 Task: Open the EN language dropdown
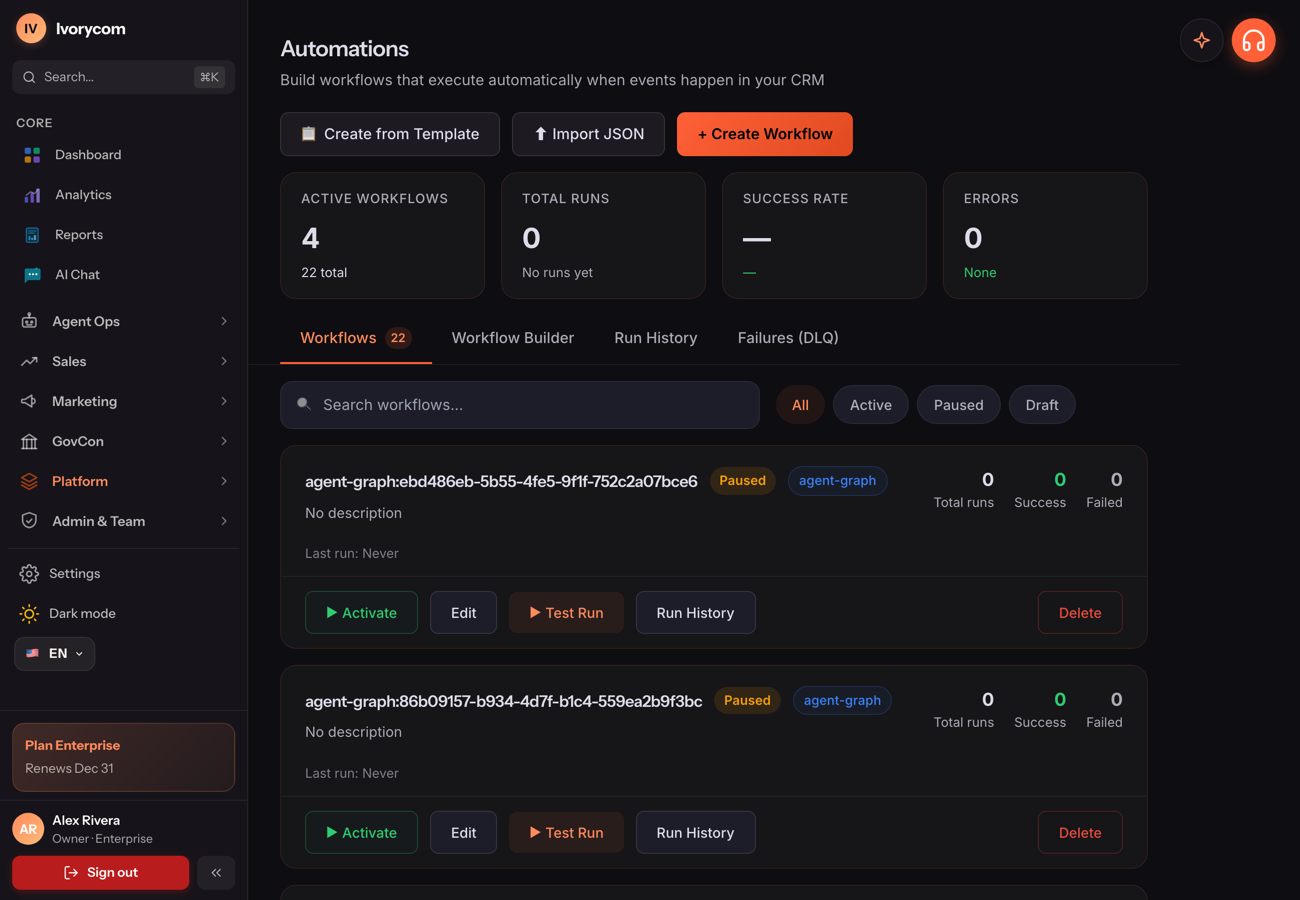[x=55, y=654]
